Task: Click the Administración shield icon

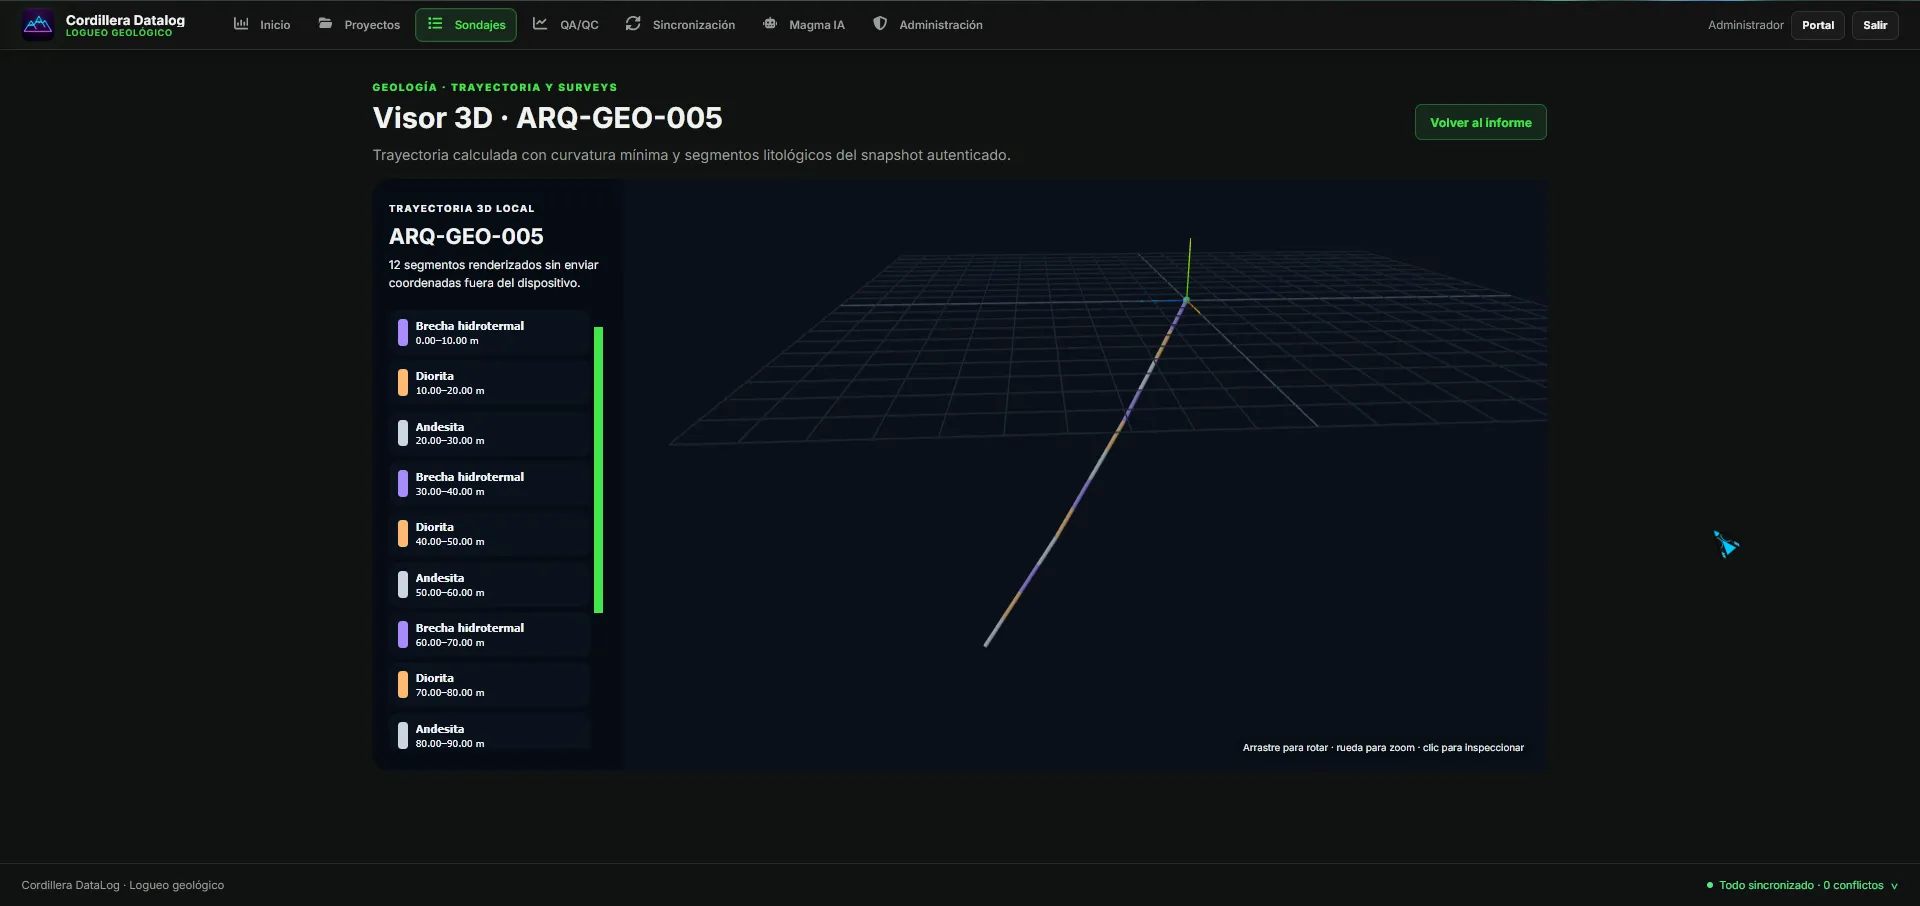Action: click(880, 24)
